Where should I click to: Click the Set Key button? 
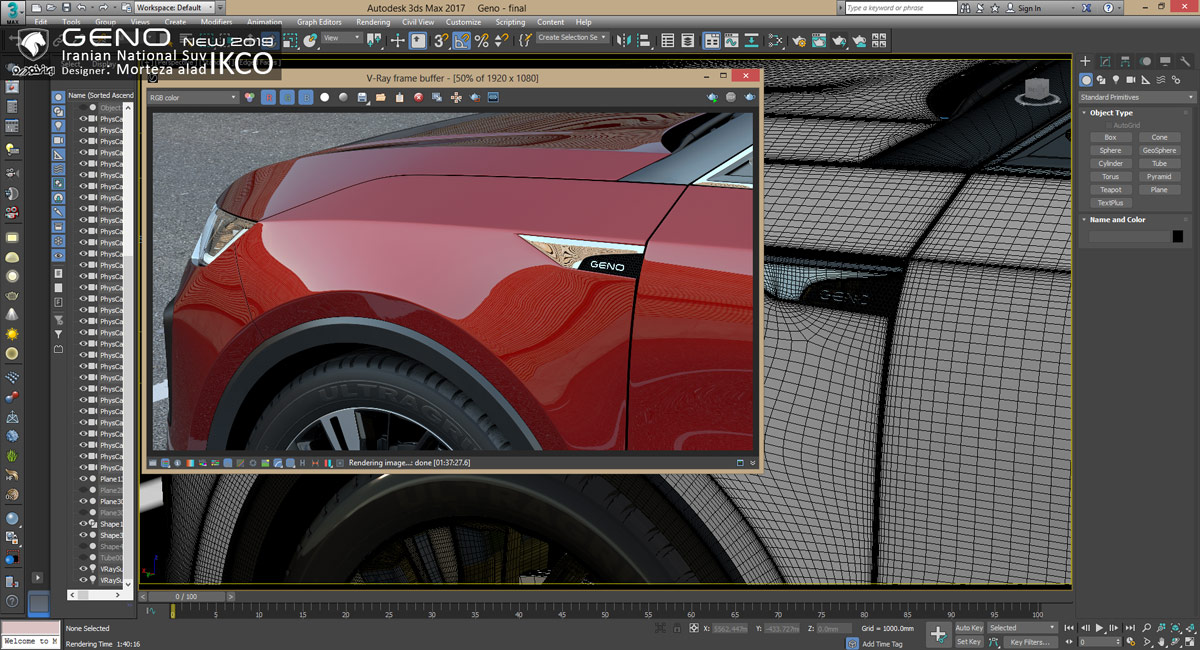[x=969, y=642]
